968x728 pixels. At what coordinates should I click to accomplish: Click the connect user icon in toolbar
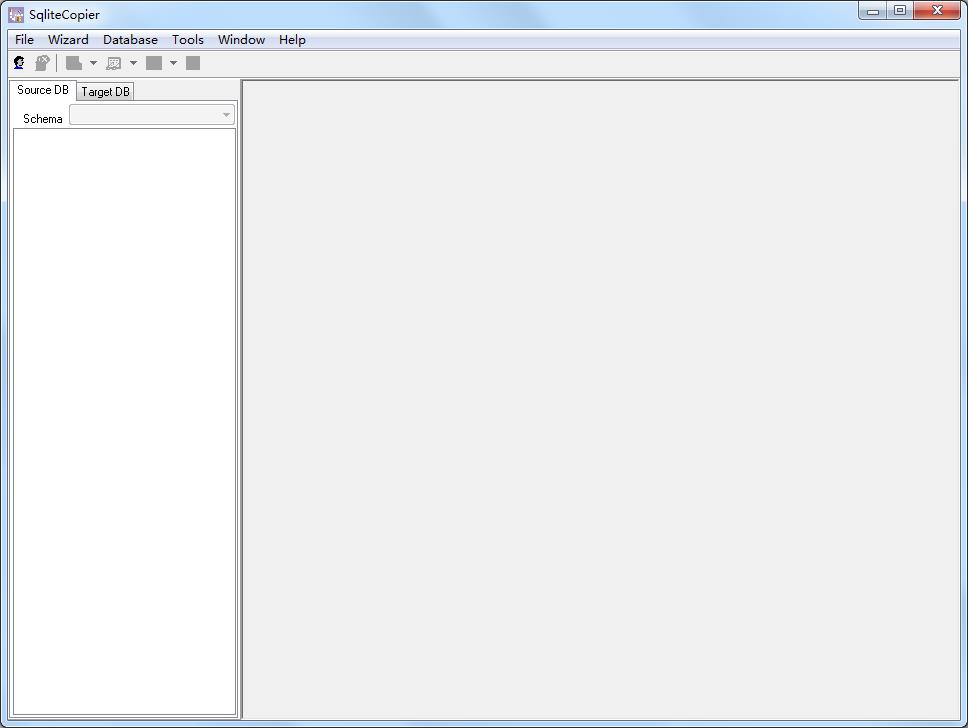point(19,63)
